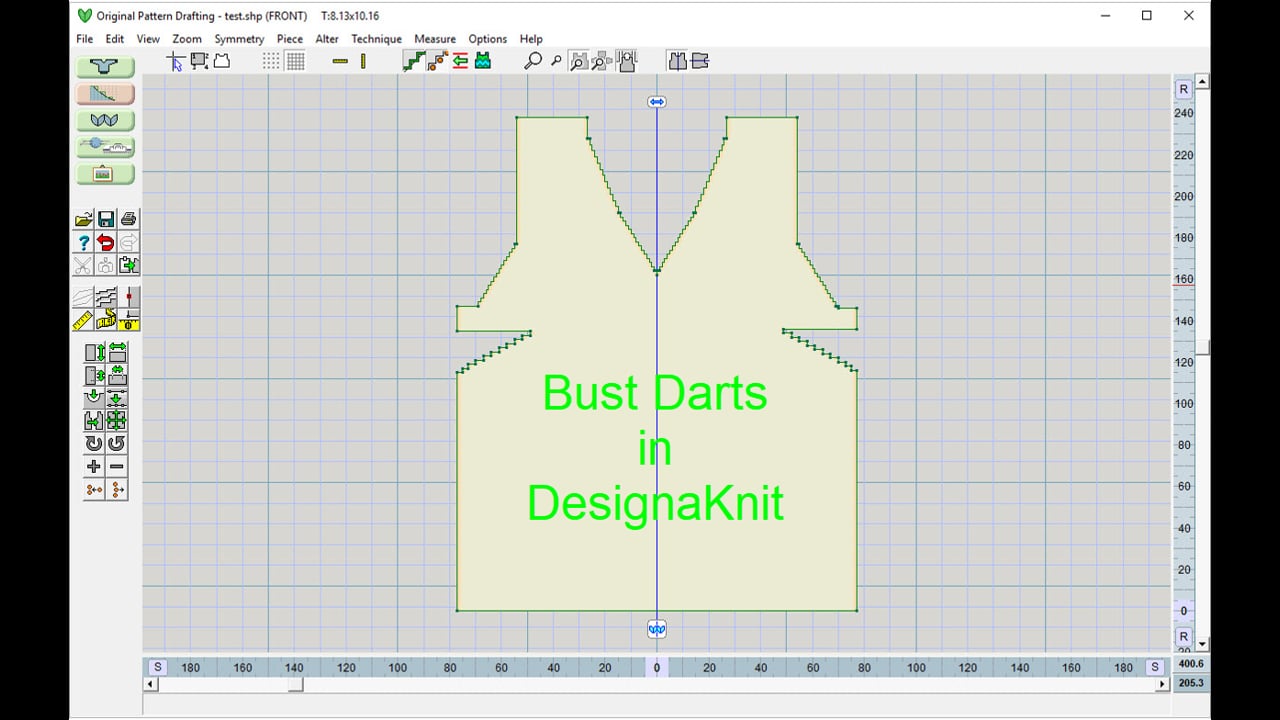The height and width of the screenshot is (720, 1280).
Task: Select the pointer crosshair tool
Action: click(175, 61)
